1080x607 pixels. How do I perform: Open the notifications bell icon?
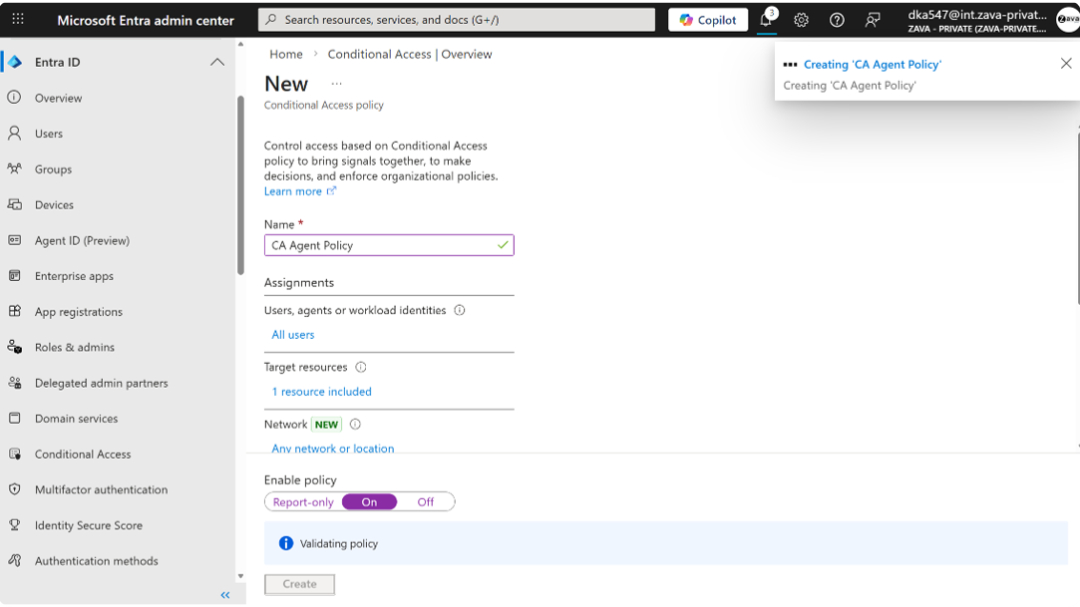pos(766,19)
